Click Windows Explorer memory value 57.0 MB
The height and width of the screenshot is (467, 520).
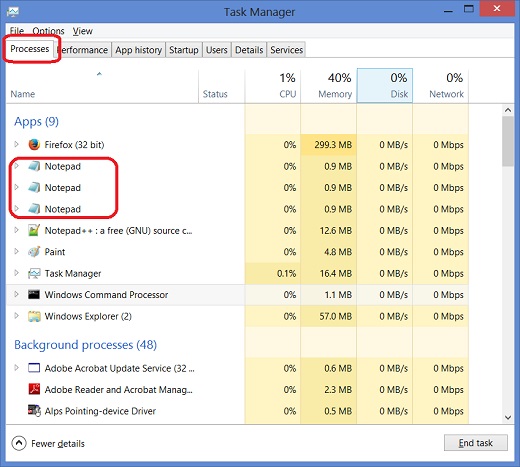[x=336, y=316]
